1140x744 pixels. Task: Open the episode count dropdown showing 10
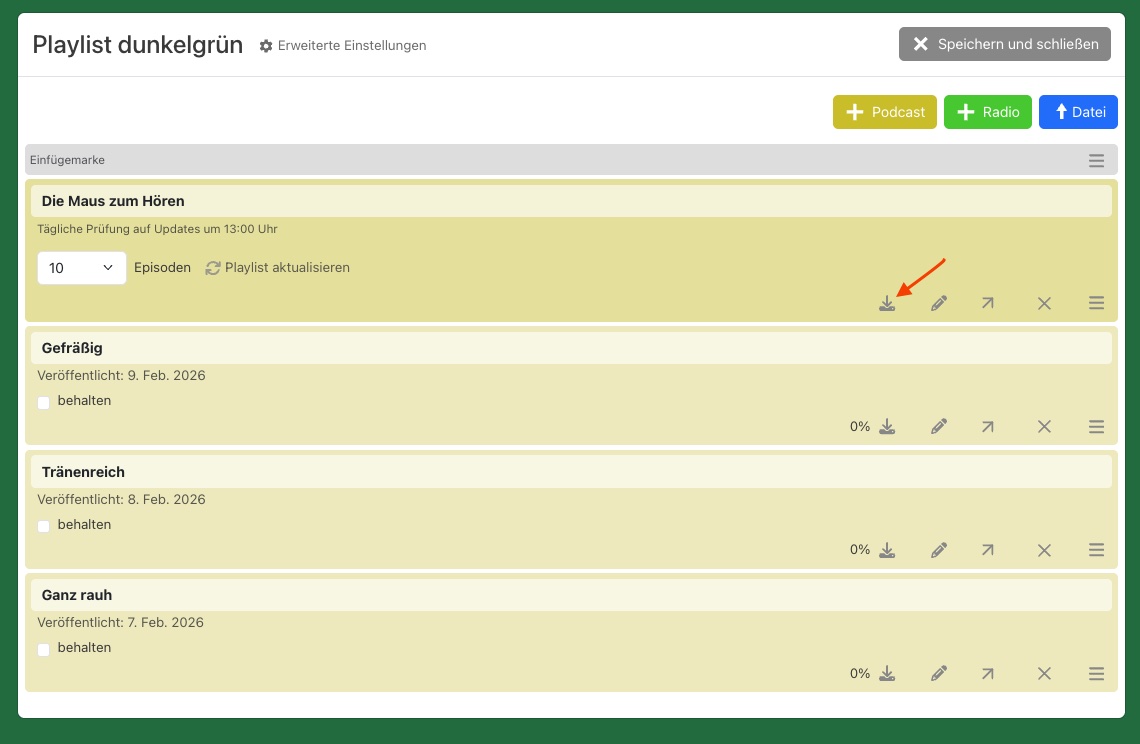coord(81,268)
